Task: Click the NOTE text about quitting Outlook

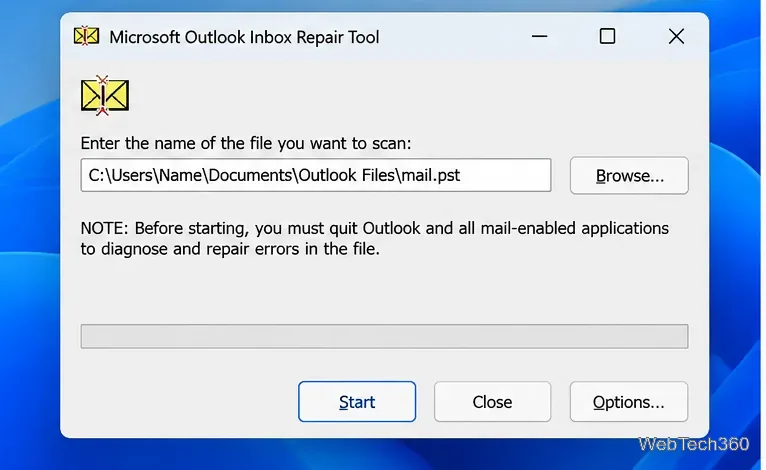Action: coord(375,238)
